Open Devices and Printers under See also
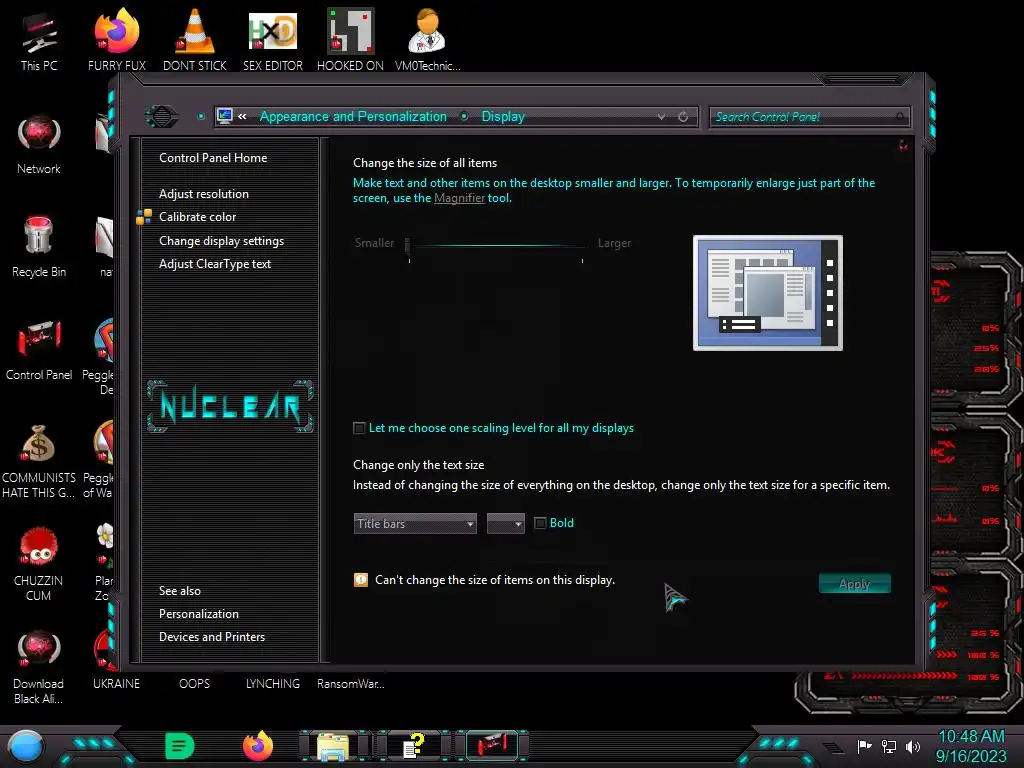The image size is (1024, 768). click(x=212, y=636)
